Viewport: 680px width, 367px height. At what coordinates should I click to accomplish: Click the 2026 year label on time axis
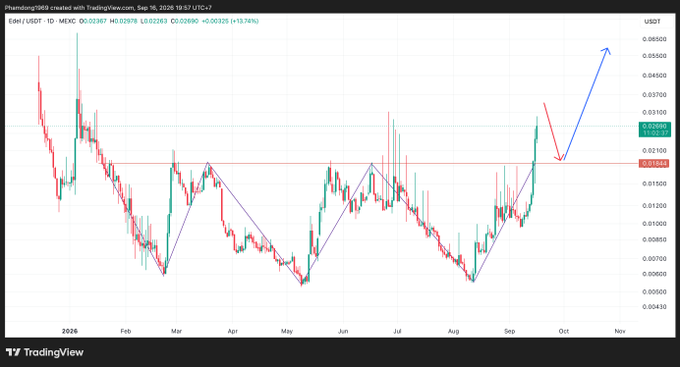[x=70, y=331]
